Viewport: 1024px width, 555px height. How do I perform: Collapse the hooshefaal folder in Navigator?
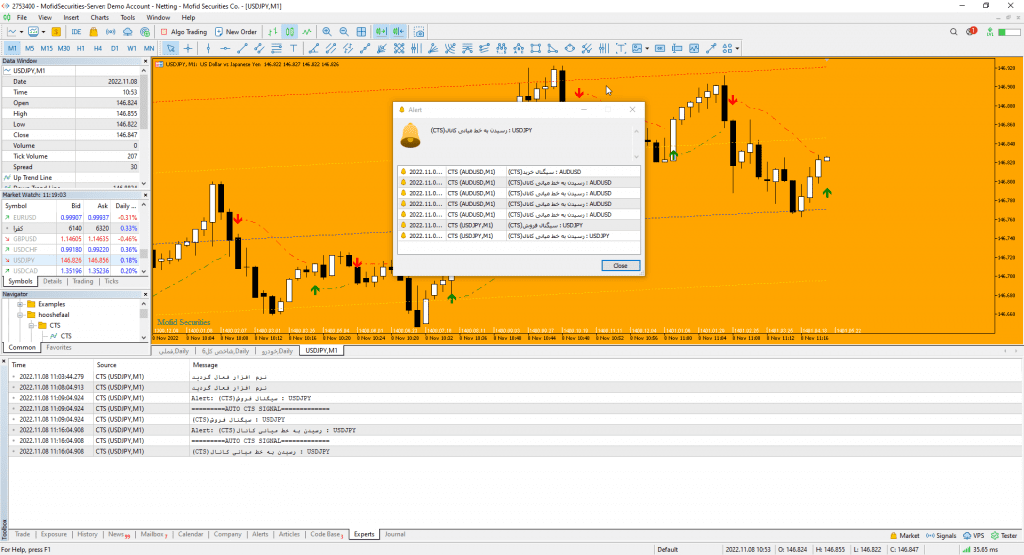pos(20,315)
